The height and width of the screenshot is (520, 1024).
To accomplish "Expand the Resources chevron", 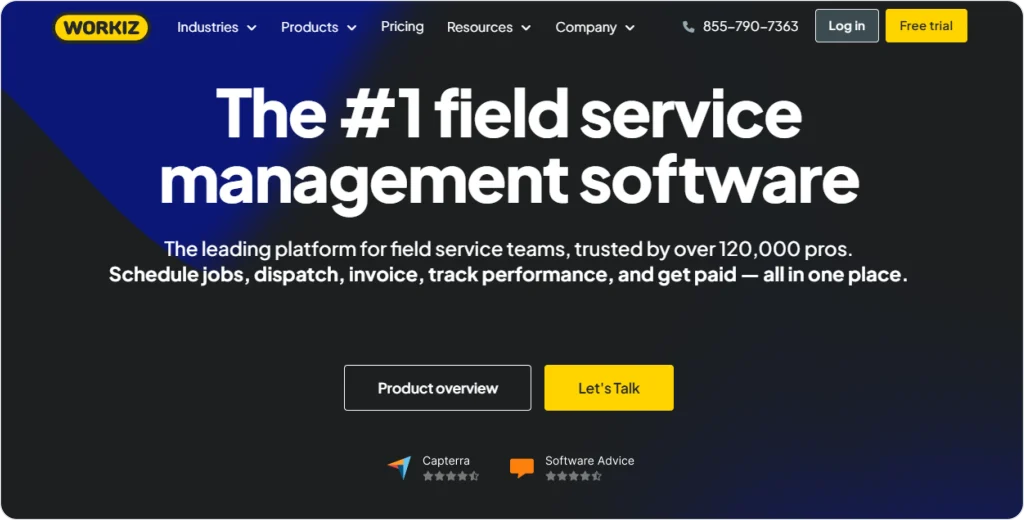I will (526, 28).
